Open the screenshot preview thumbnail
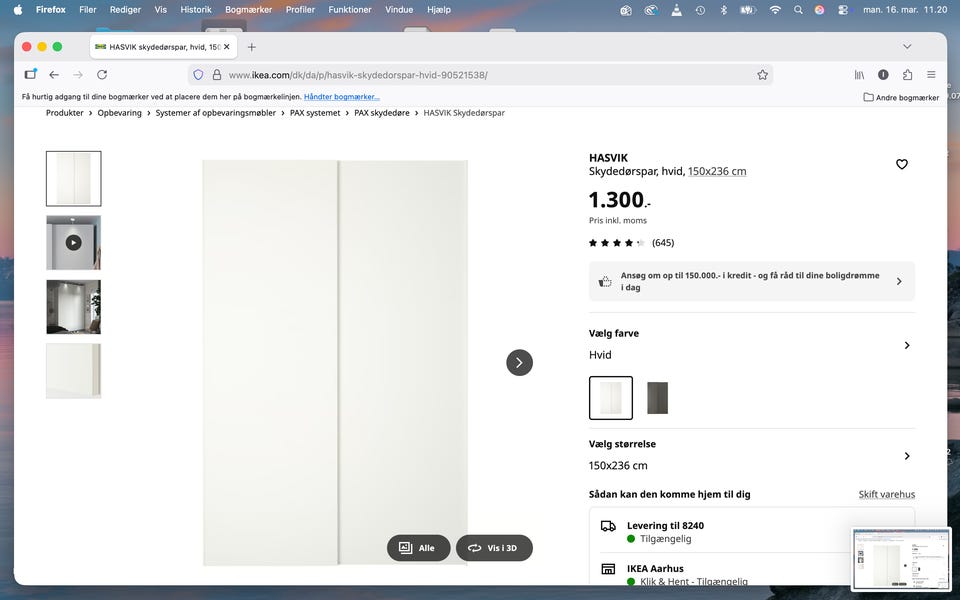This screenshot has width=960, height=600. tap(901, 559)
